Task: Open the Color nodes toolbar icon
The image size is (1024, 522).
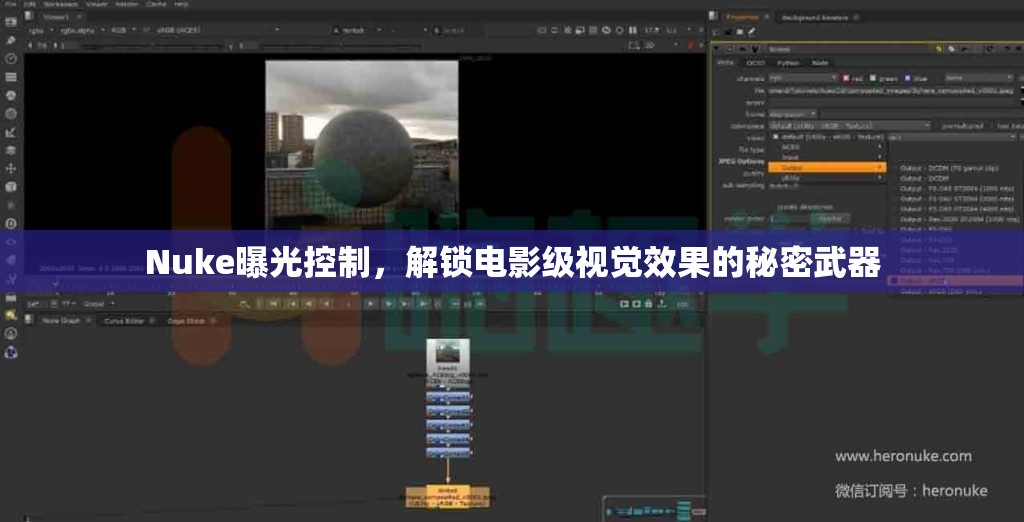Action: pyautogui.click(x=10, y=95)
